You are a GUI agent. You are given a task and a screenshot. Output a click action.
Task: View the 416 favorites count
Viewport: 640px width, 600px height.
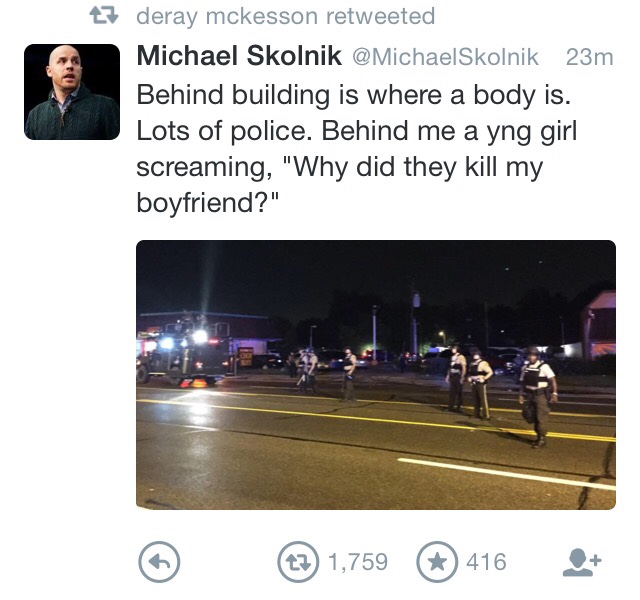click(487, 563)
